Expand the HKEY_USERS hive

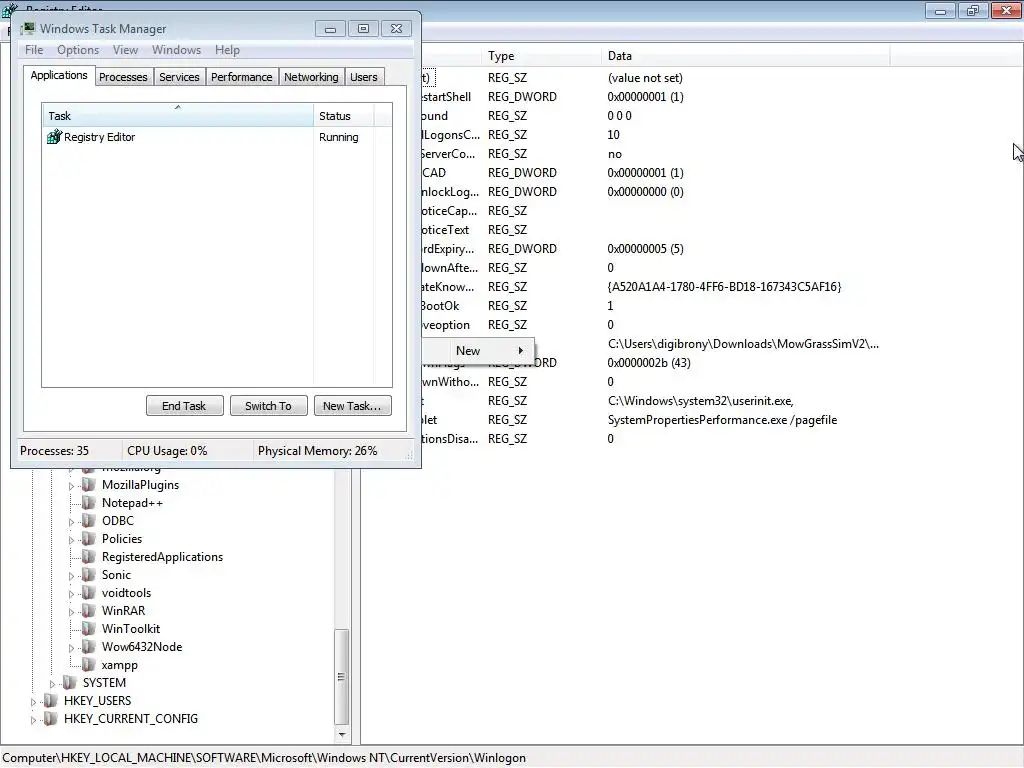click(33, 702)
